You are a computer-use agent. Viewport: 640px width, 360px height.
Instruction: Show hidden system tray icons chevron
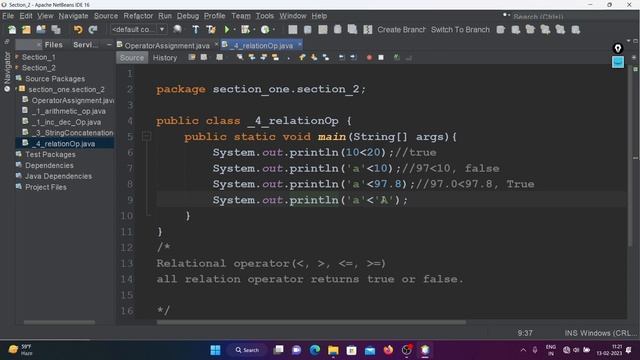pyautogui.click(x=523, y=350)
